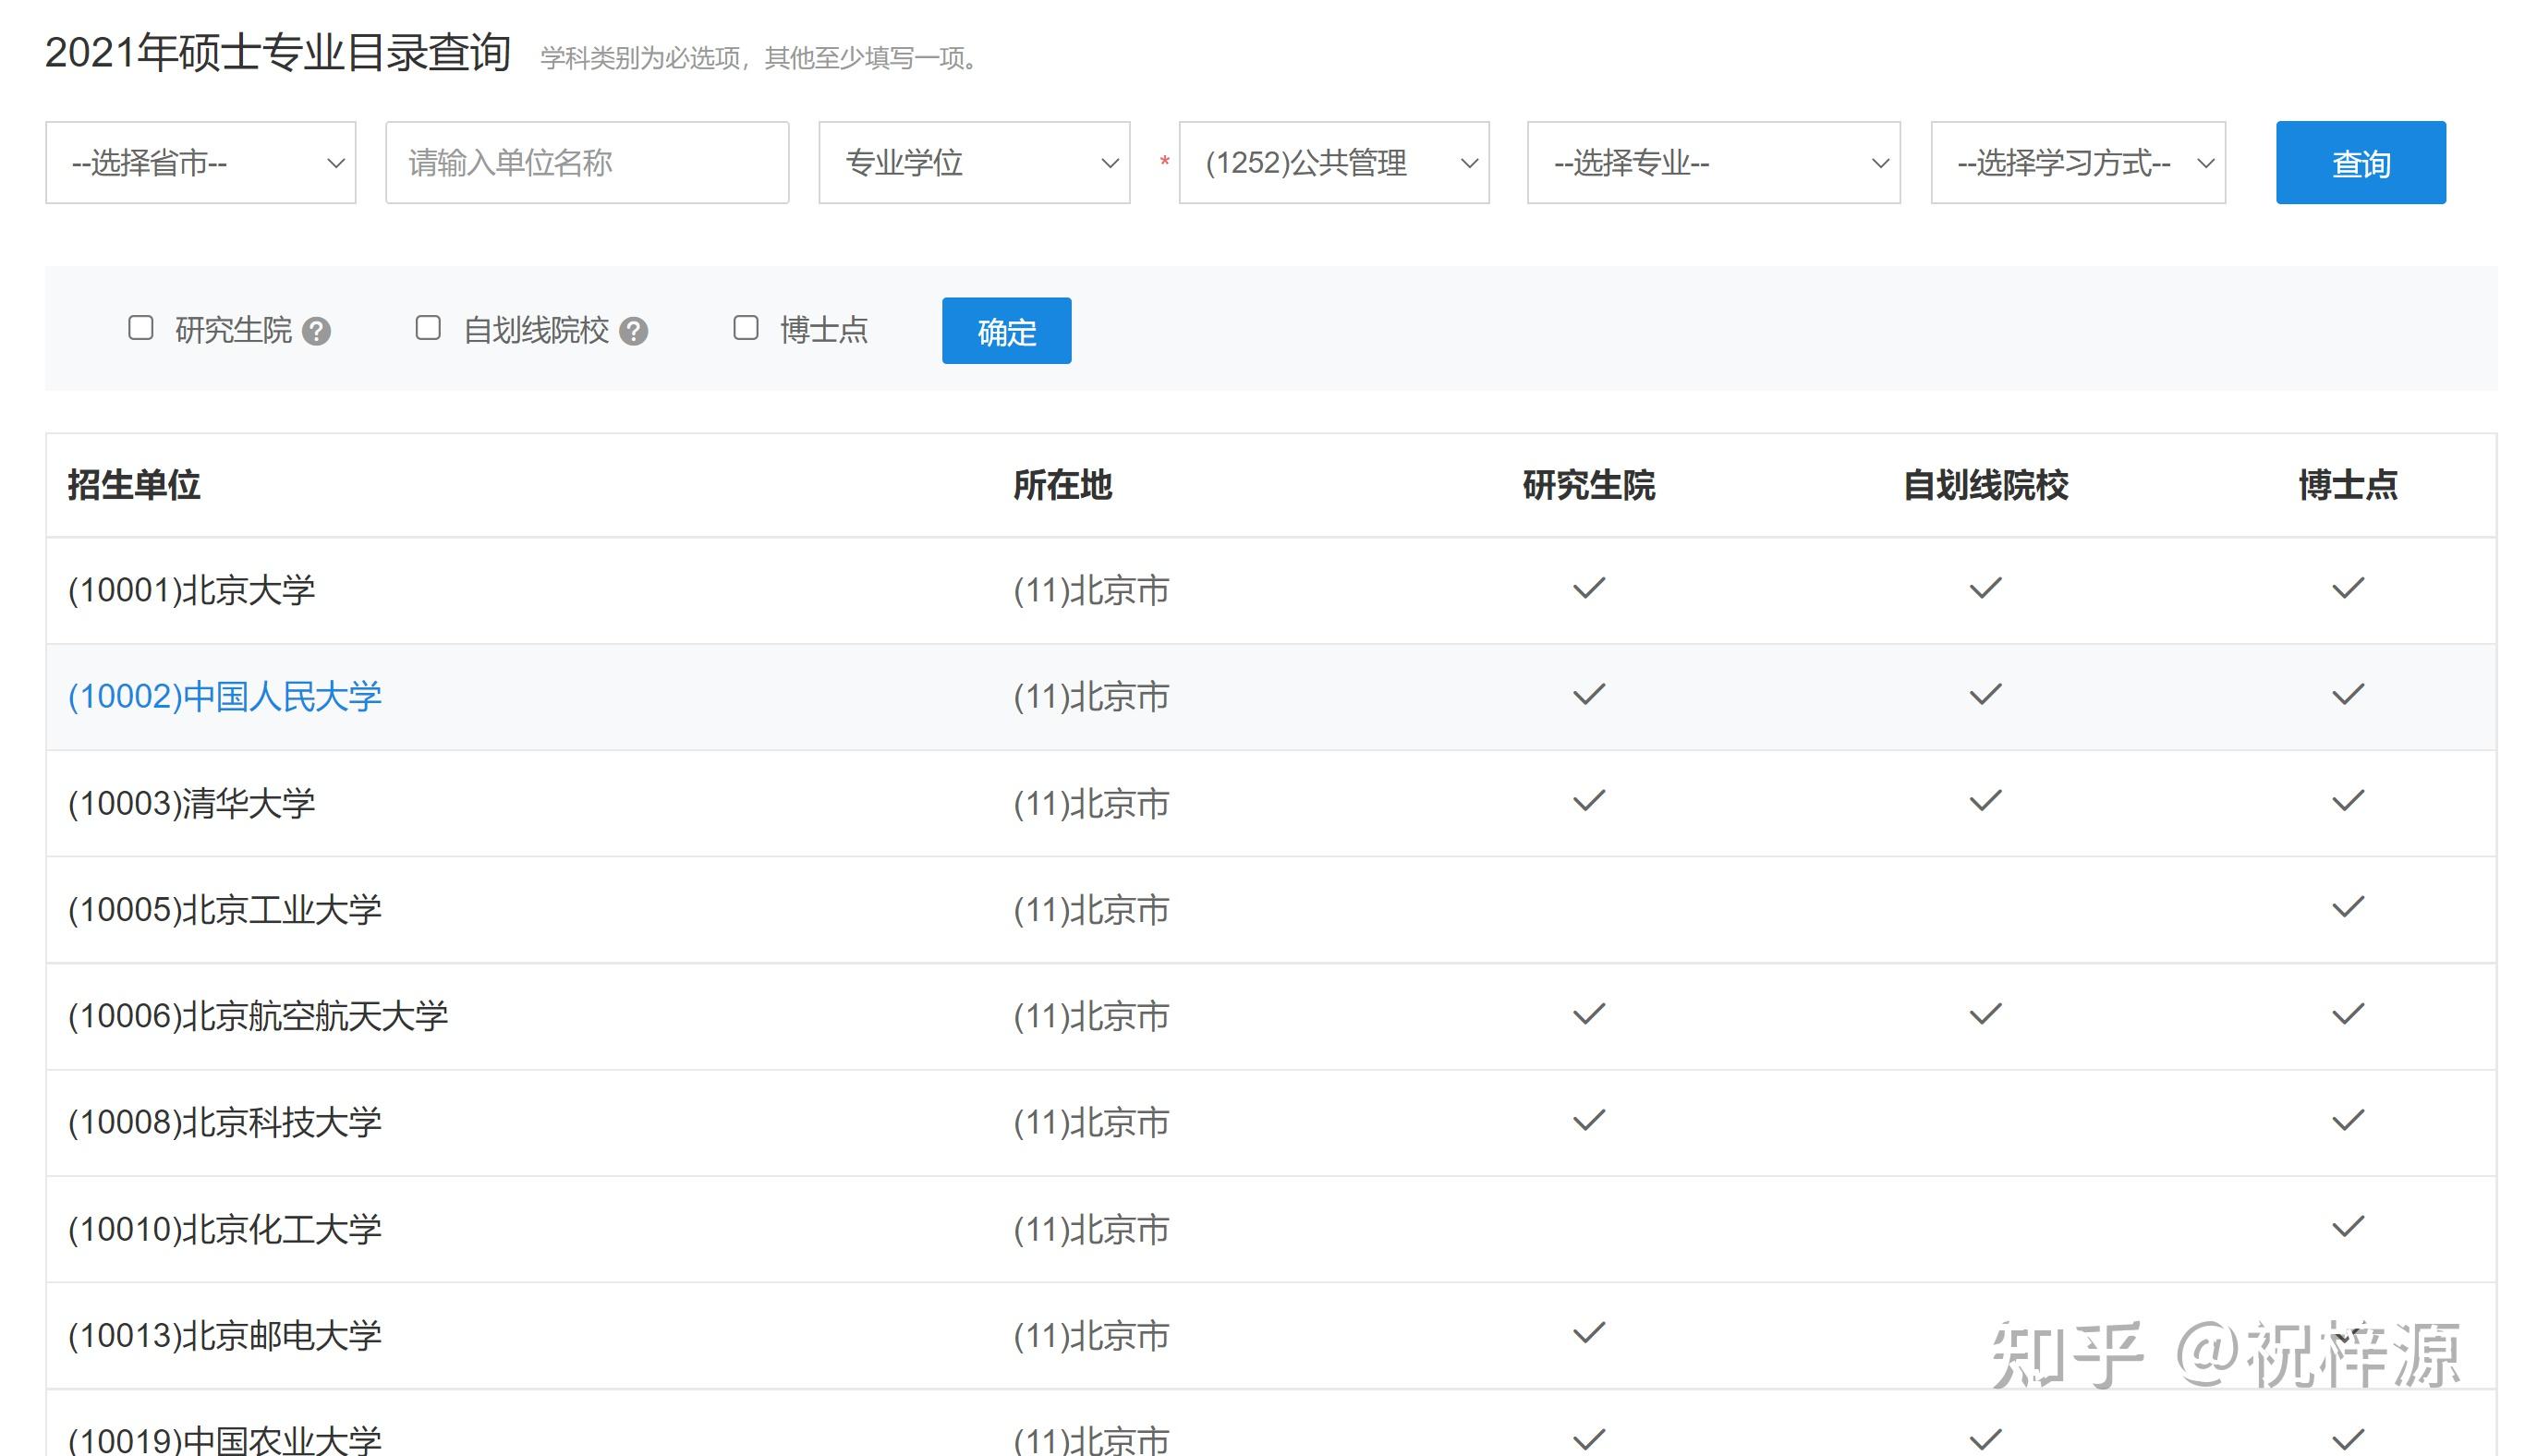Open the (10002)中国人民大学 link
2525x1456 pixels.
coord(225,697)
